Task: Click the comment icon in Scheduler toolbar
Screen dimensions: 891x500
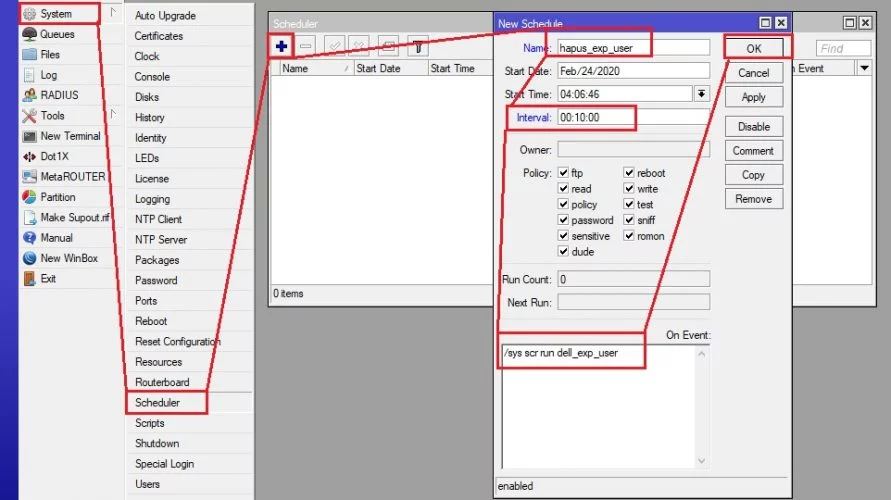Action: (389, 47)
